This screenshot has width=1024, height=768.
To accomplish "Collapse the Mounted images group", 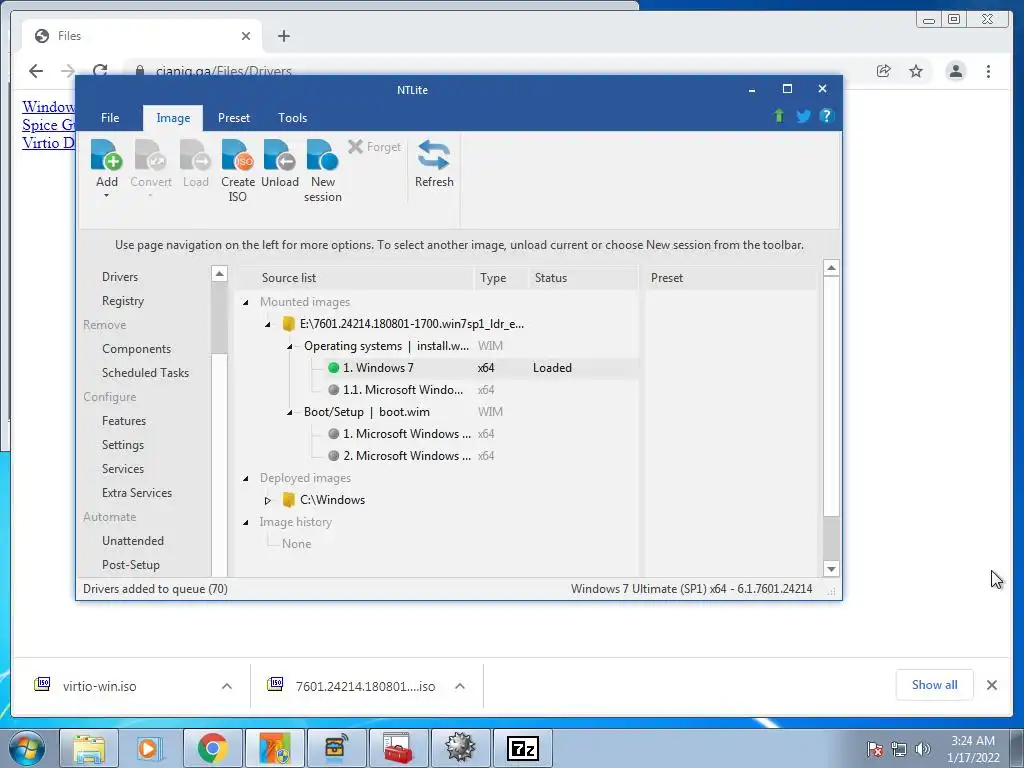I will [x=246, y=302].
